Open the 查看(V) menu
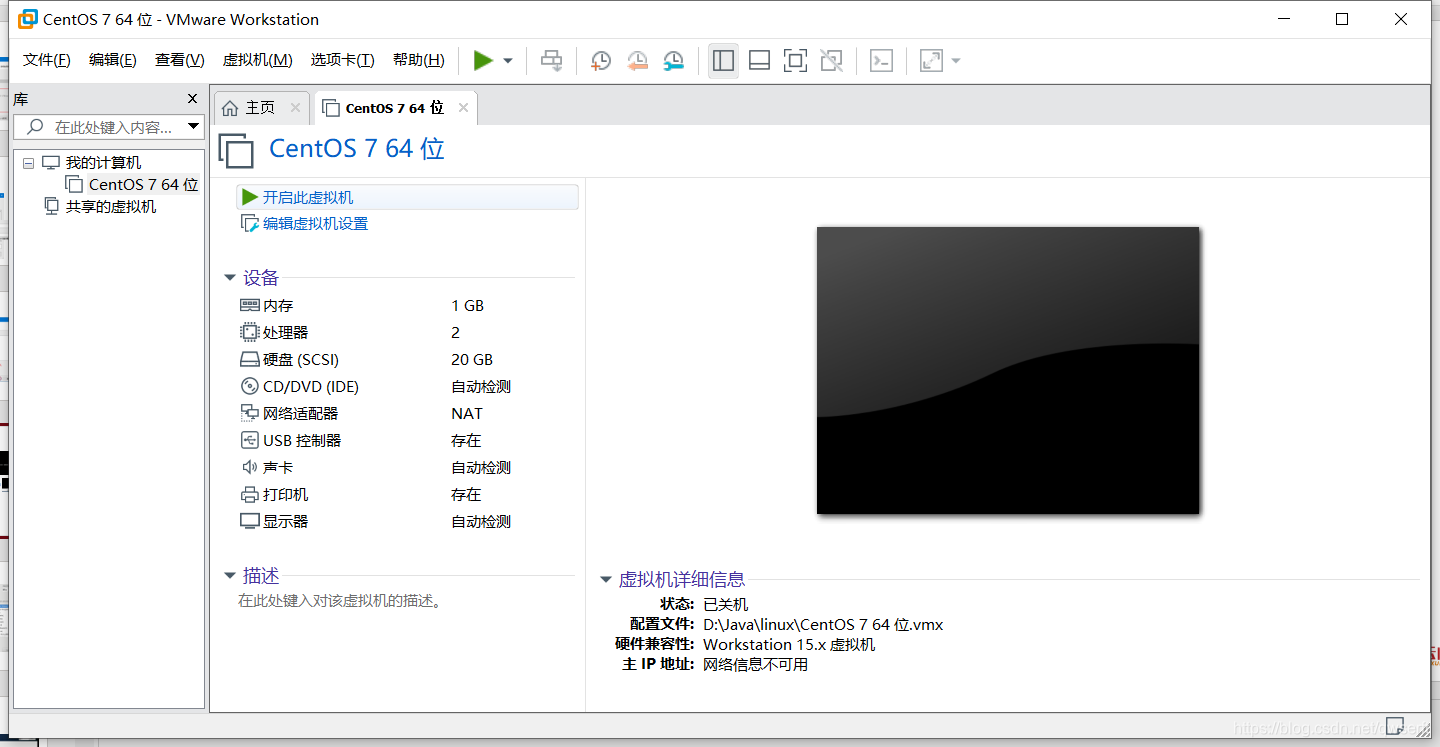Image resolution: width=1440 pixels, height=747 pixels. coord(180,60)
